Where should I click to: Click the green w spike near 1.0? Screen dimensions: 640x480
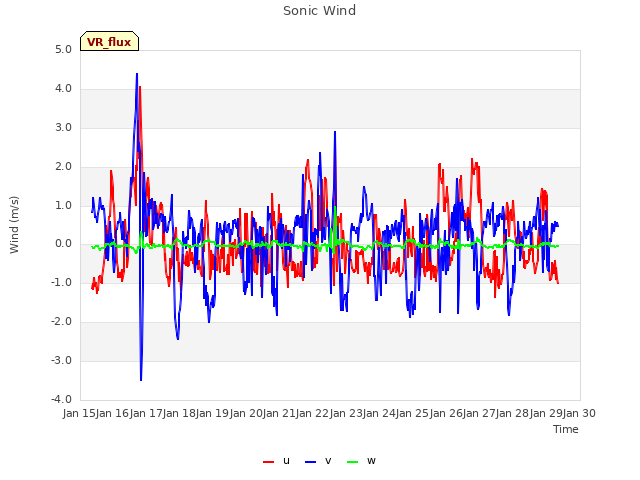335,206
